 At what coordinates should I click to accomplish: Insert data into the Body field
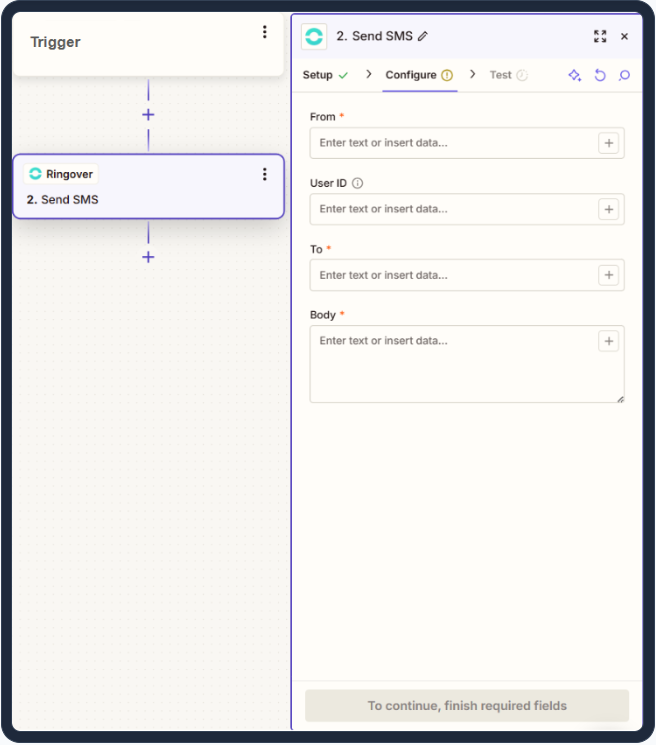pos(608,341)
